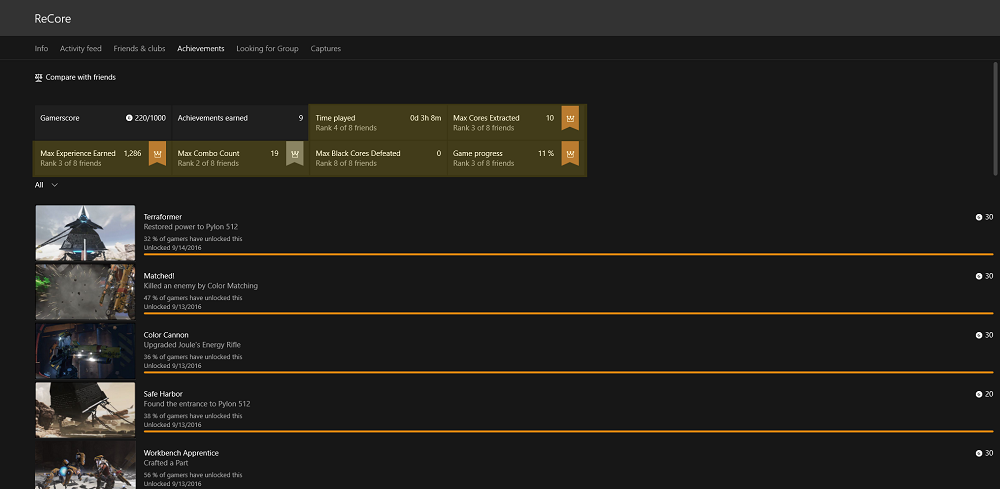Screen dimensions: 1000x489
Task: Select the Achievements earned stat tile
Action: pyautogui.click(x=240, y=122)
